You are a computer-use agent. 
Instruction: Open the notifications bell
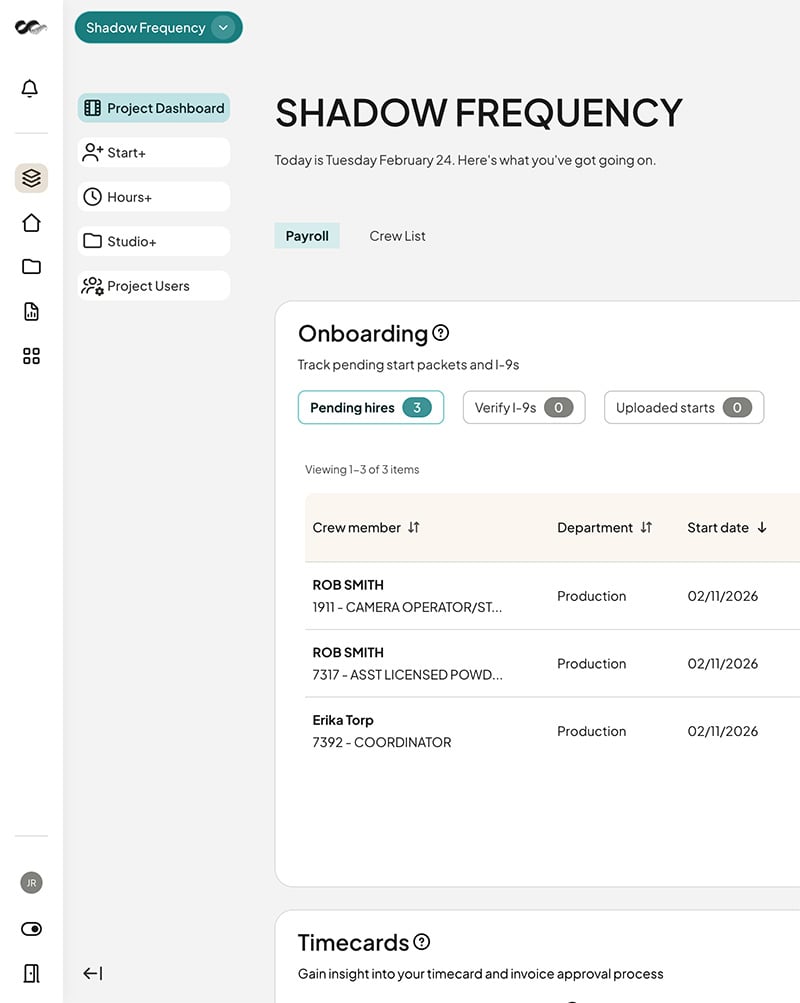(x=30, y=88)
